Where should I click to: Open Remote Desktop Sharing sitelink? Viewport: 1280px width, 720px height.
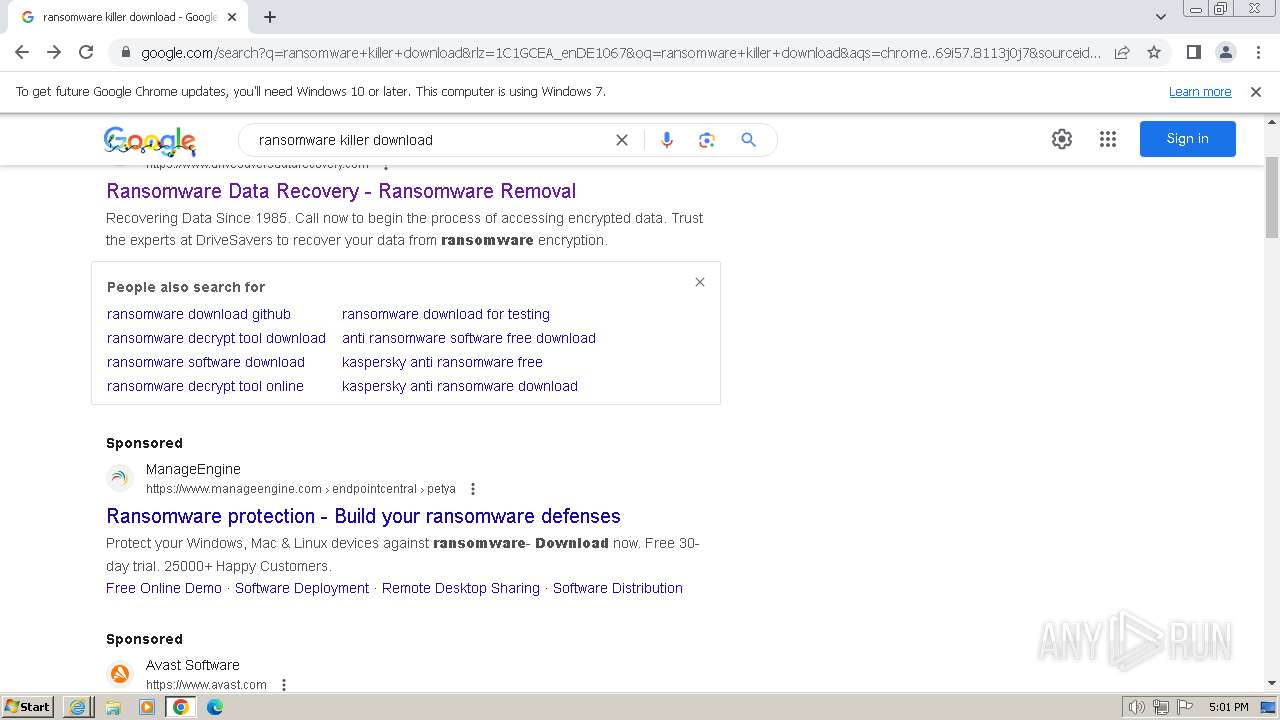click(x=461, y=588)
